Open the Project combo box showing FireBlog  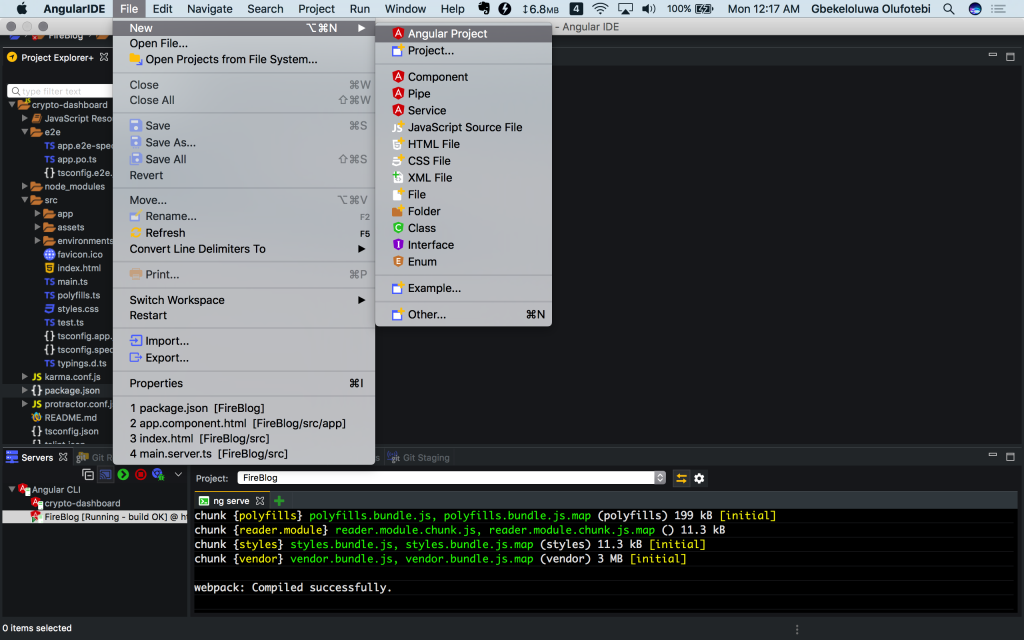(x=451, y=478)
